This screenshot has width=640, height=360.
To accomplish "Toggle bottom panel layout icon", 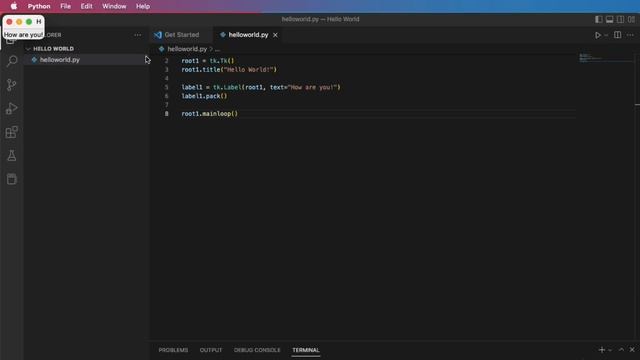I will click(609, 19).
